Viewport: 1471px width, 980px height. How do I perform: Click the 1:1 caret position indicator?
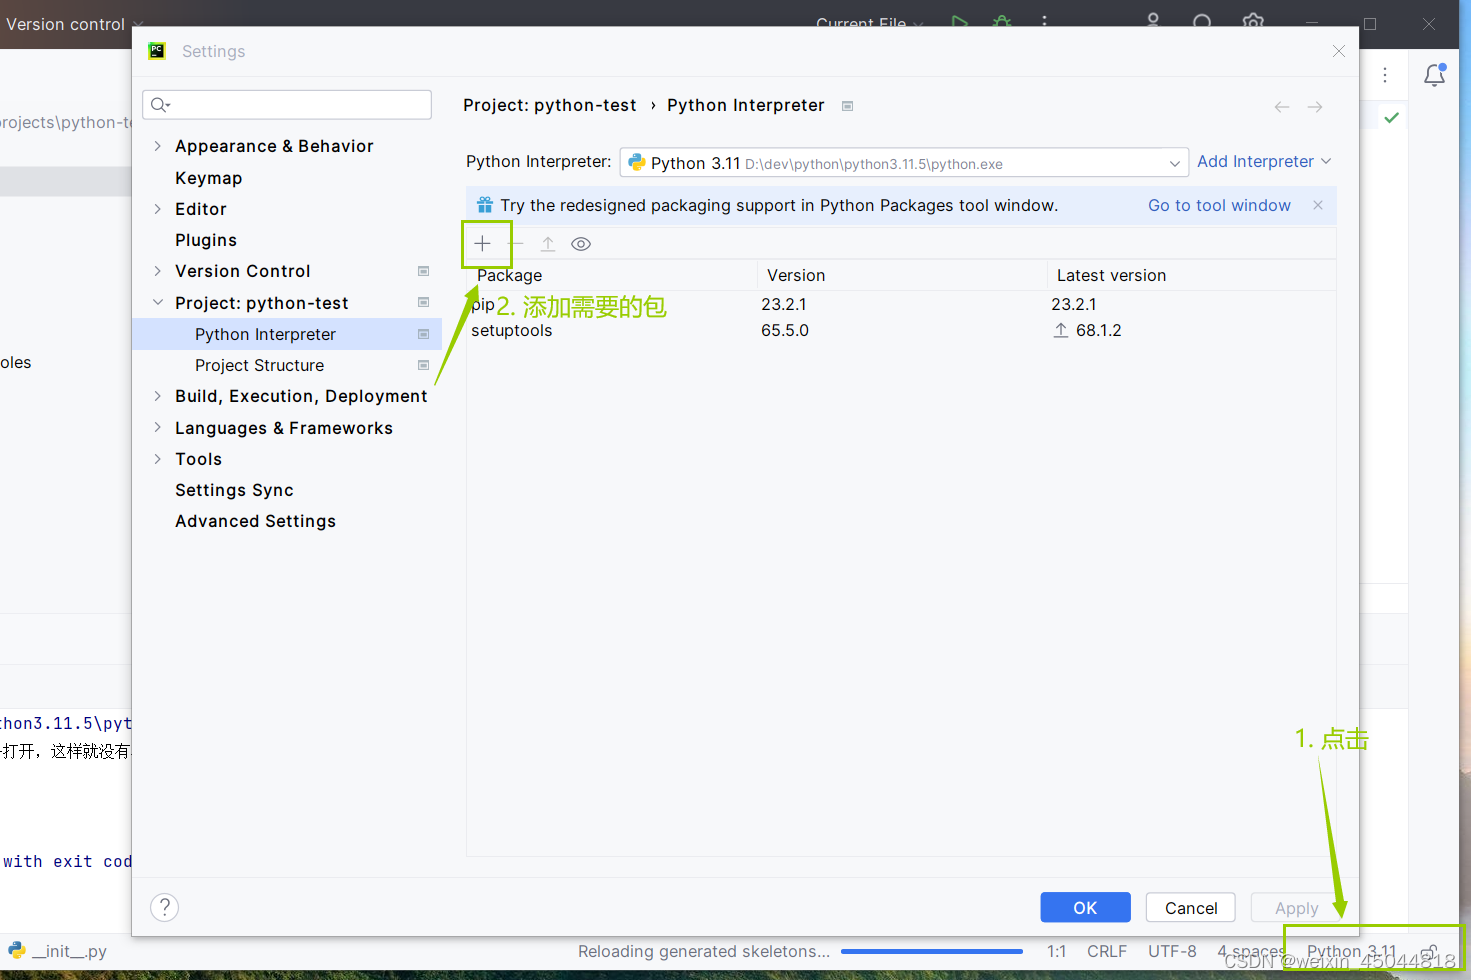click(1056, 951)
